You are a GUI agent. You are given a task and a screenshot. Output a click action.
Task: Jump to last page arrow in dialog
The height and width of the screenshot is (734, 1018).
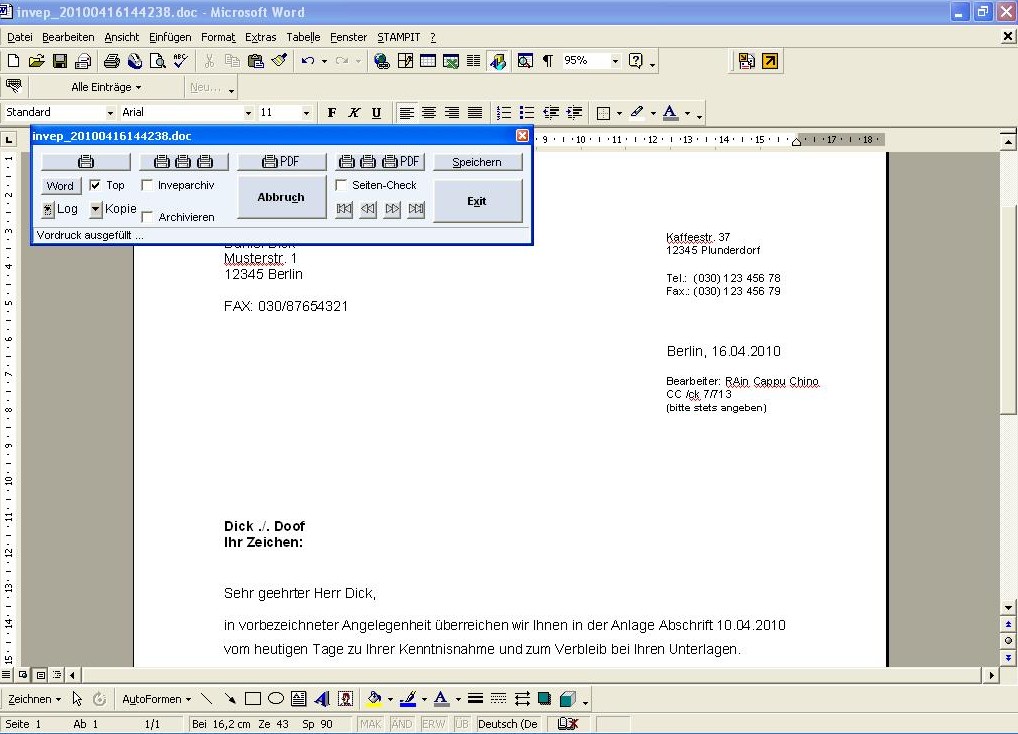click(x=416, y=209)
